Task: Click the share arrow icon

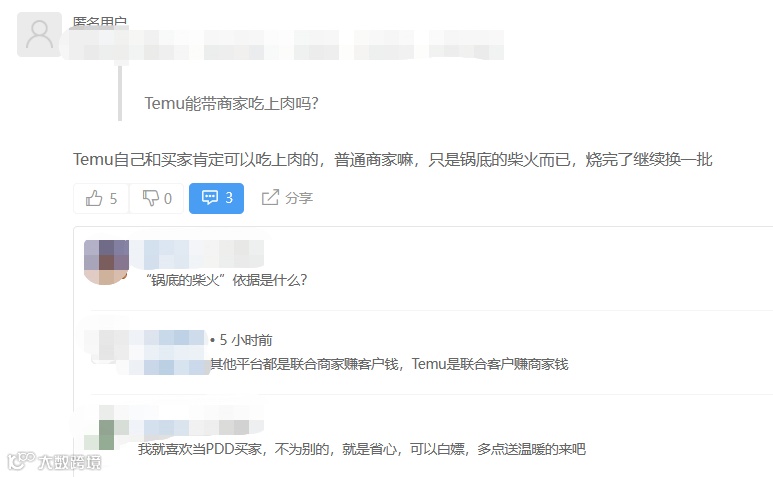Action: (270, 198)
